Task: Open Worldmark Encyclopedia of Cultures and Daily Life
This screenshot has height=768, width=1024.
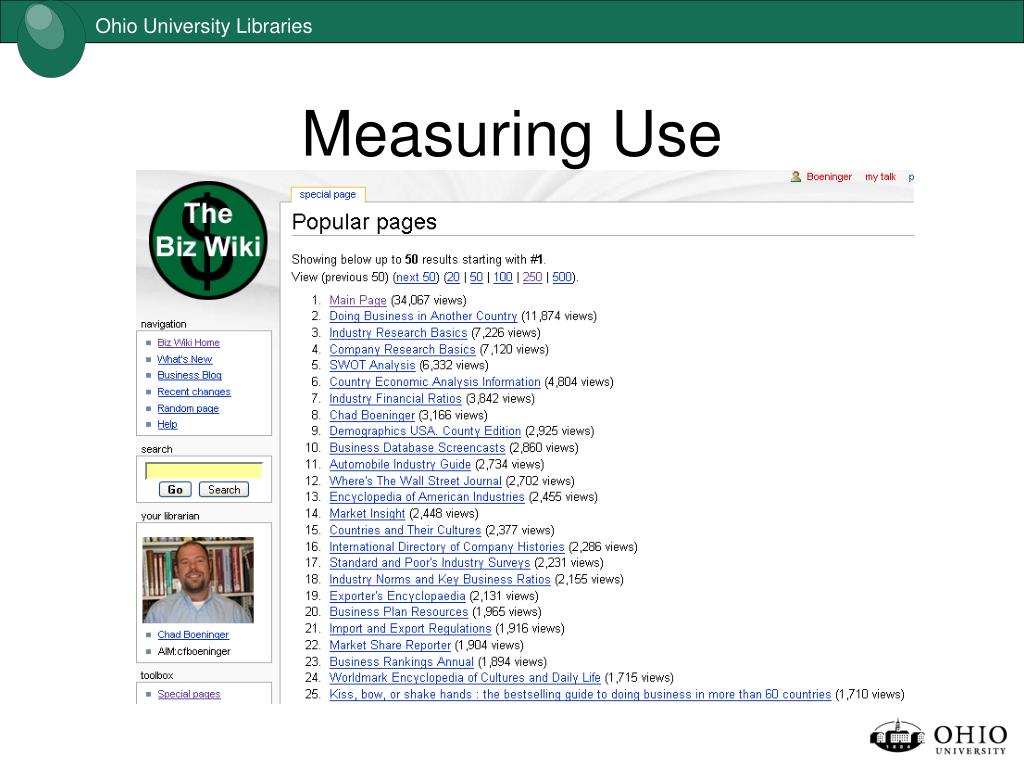Action: (x=465, y=678)
